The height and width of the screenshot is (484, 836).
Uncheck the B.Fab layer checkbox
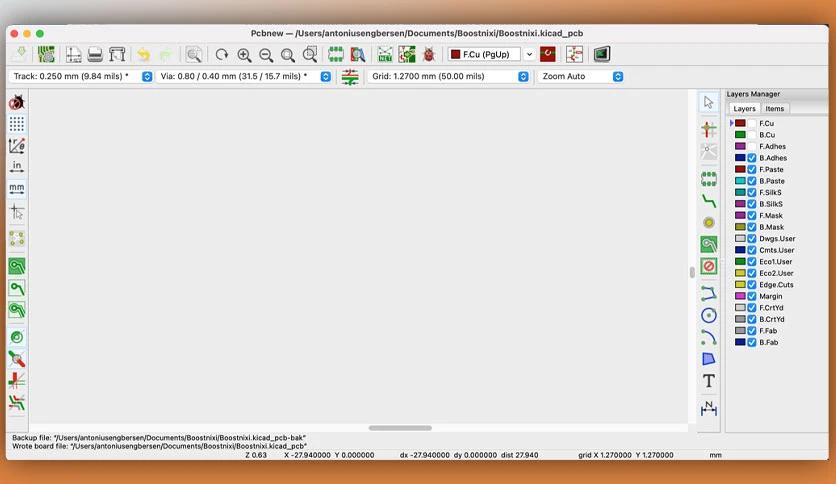coord(752,342)
